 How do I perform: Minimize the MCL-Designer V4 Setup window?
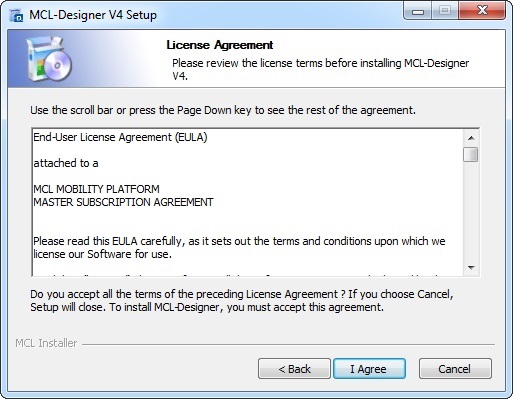point(418,11)
